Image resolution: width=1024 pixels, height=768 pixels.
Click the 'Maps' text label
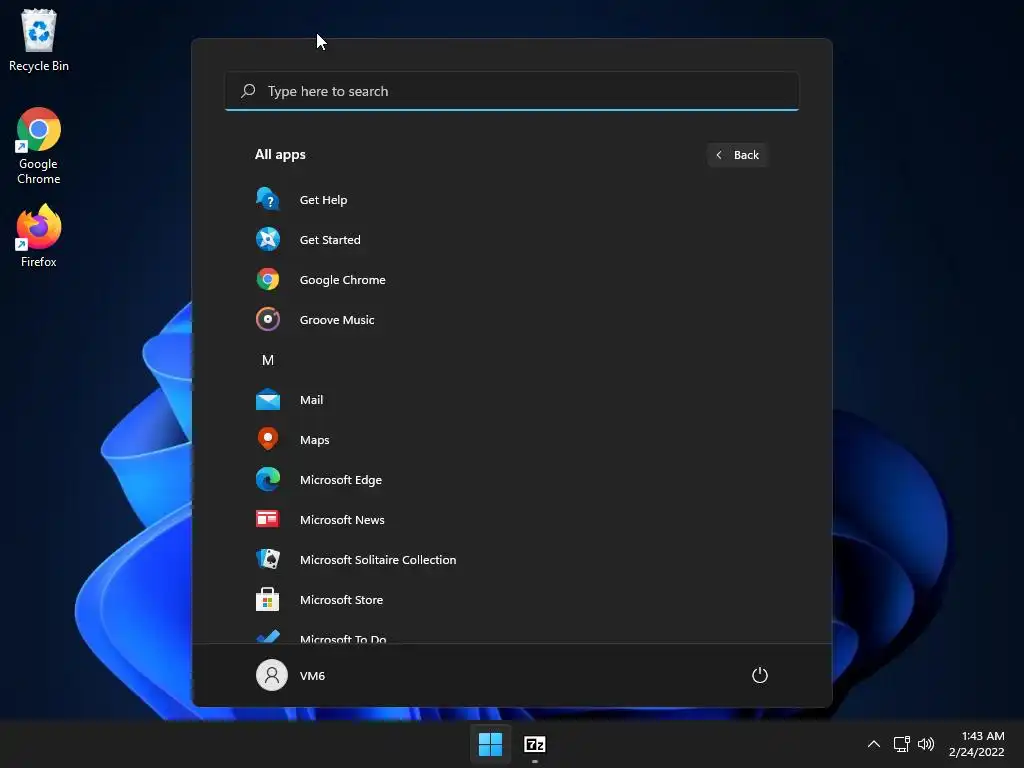[314, 440]
